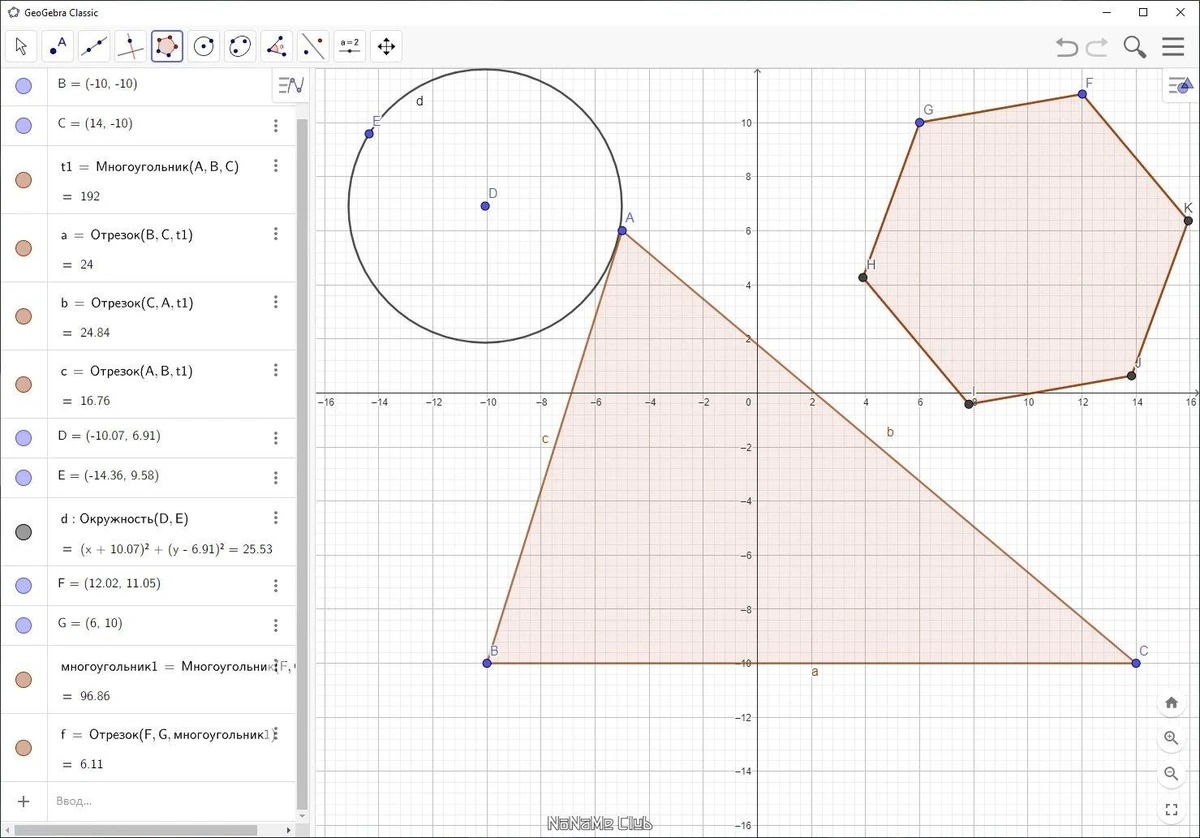This screenshot has width=1200, height=838.
Task: Zoom in on the graphics view
Action: click(1171, 738)
